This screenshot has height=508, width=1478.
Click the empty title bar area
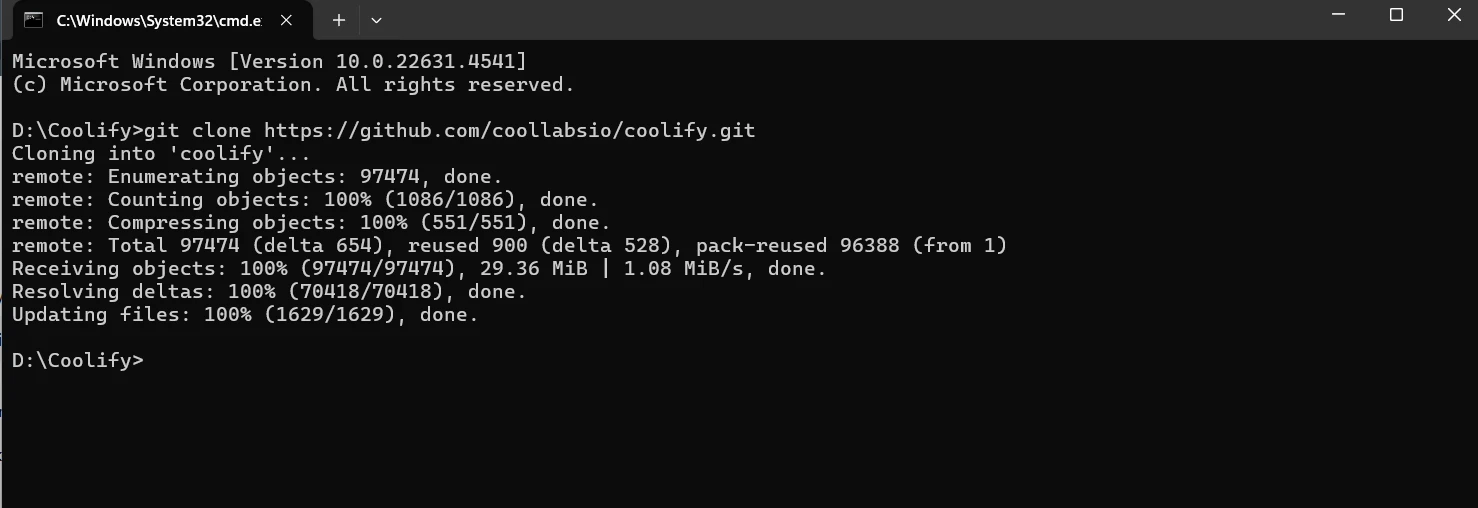800,18
